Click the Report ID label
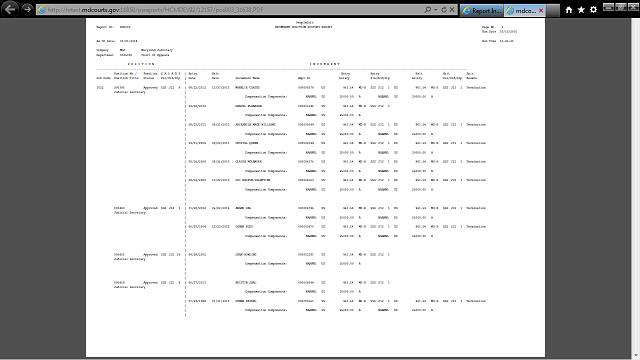 [x=105, y=27]
